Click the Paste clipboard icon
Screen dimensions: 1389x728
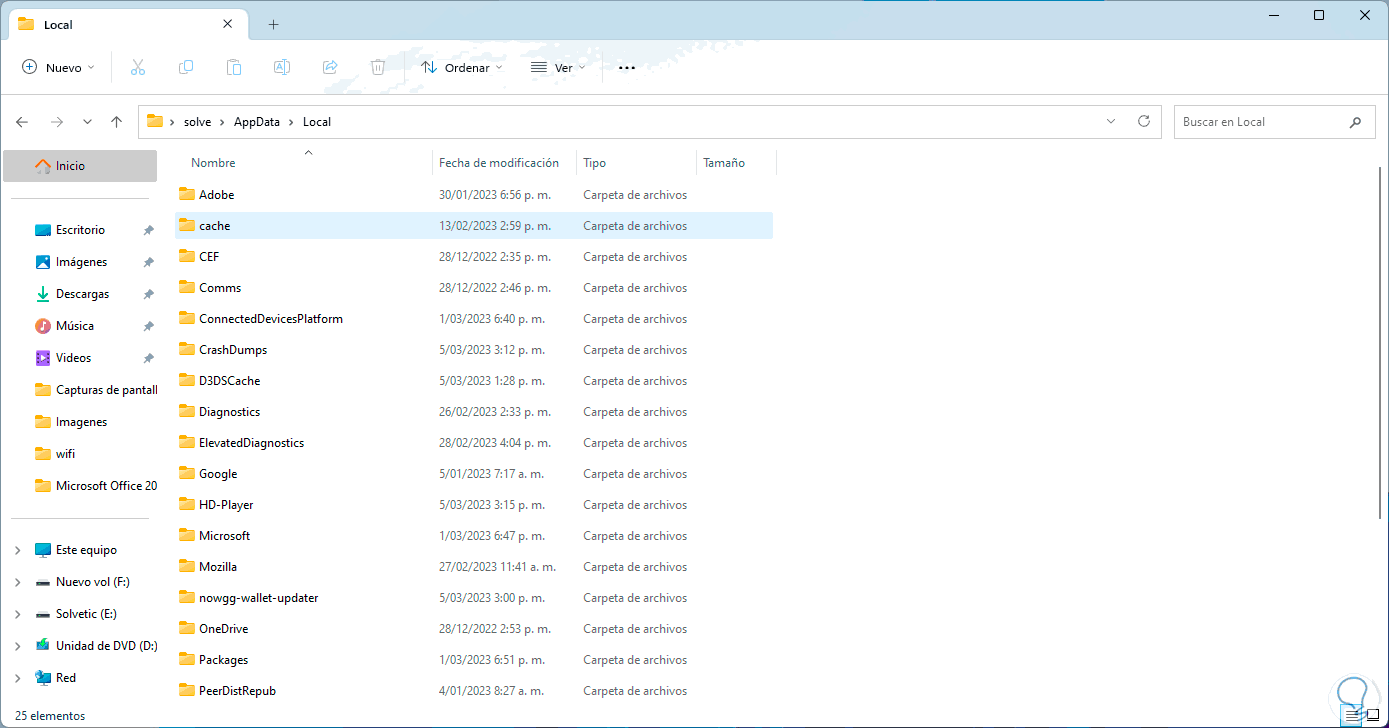click(234, 68)
